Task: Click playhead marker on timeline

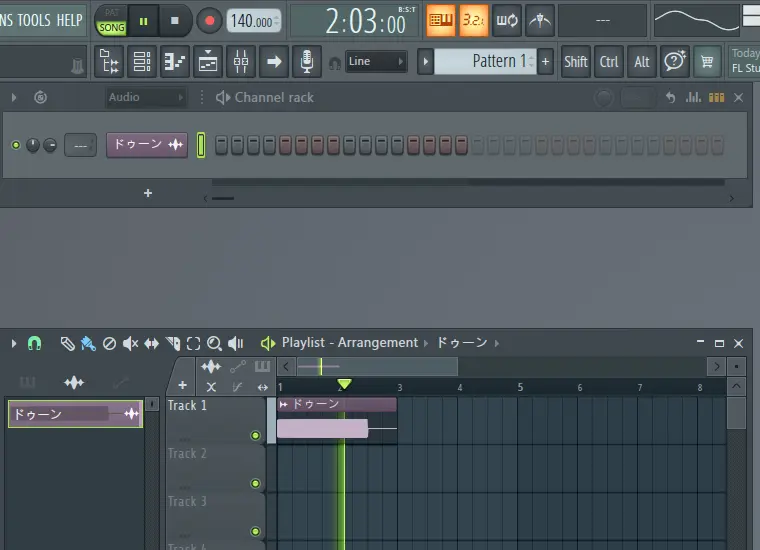Action: coord(344,385)
